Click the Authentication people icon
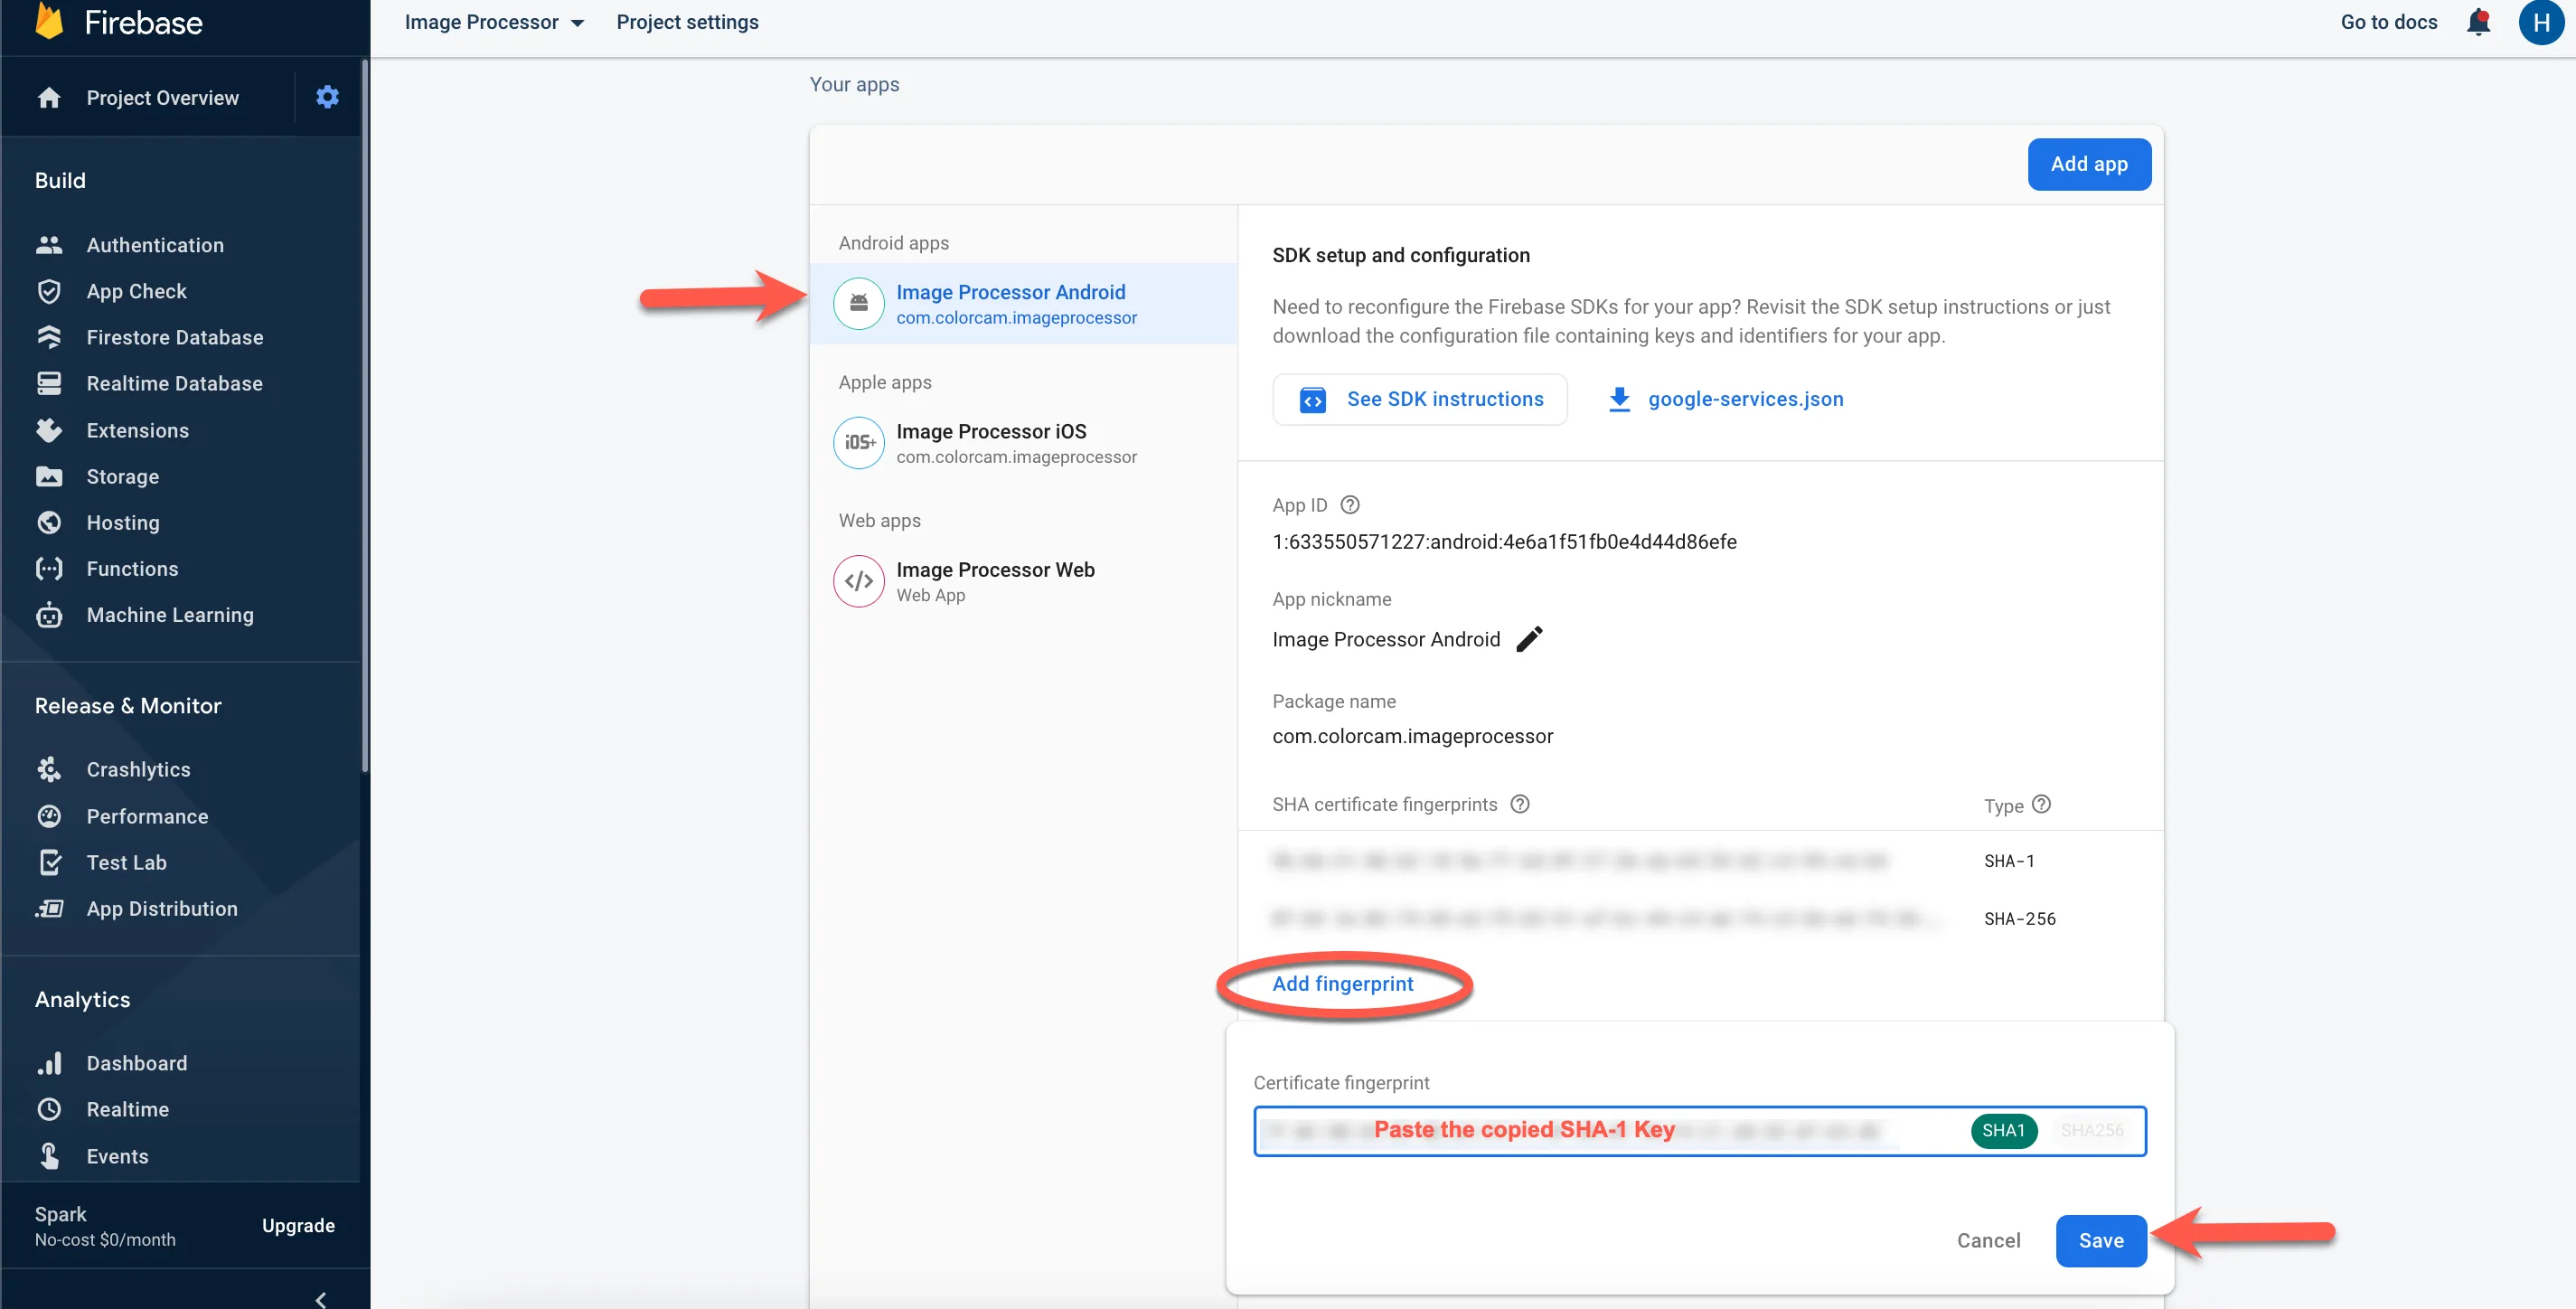 [49, 245]
